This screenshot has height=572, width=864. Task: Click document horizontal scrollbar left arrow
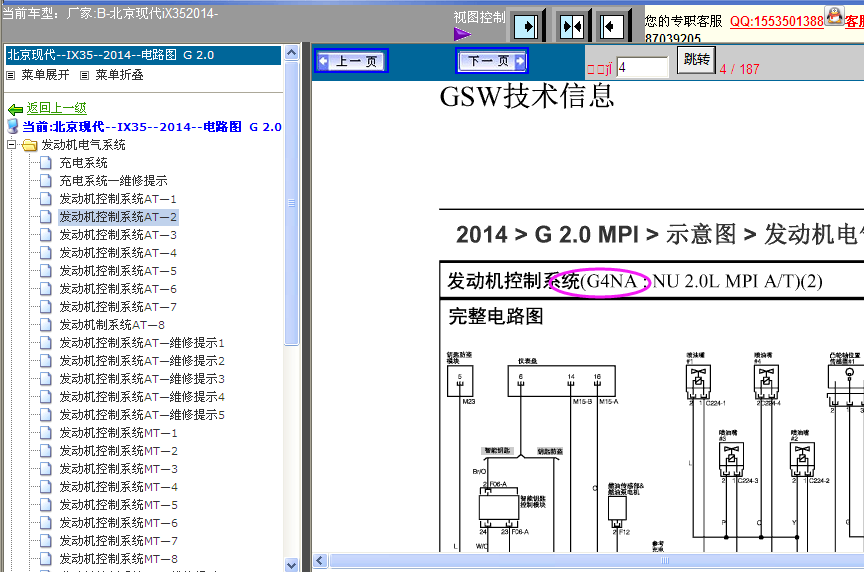(320, 561)
